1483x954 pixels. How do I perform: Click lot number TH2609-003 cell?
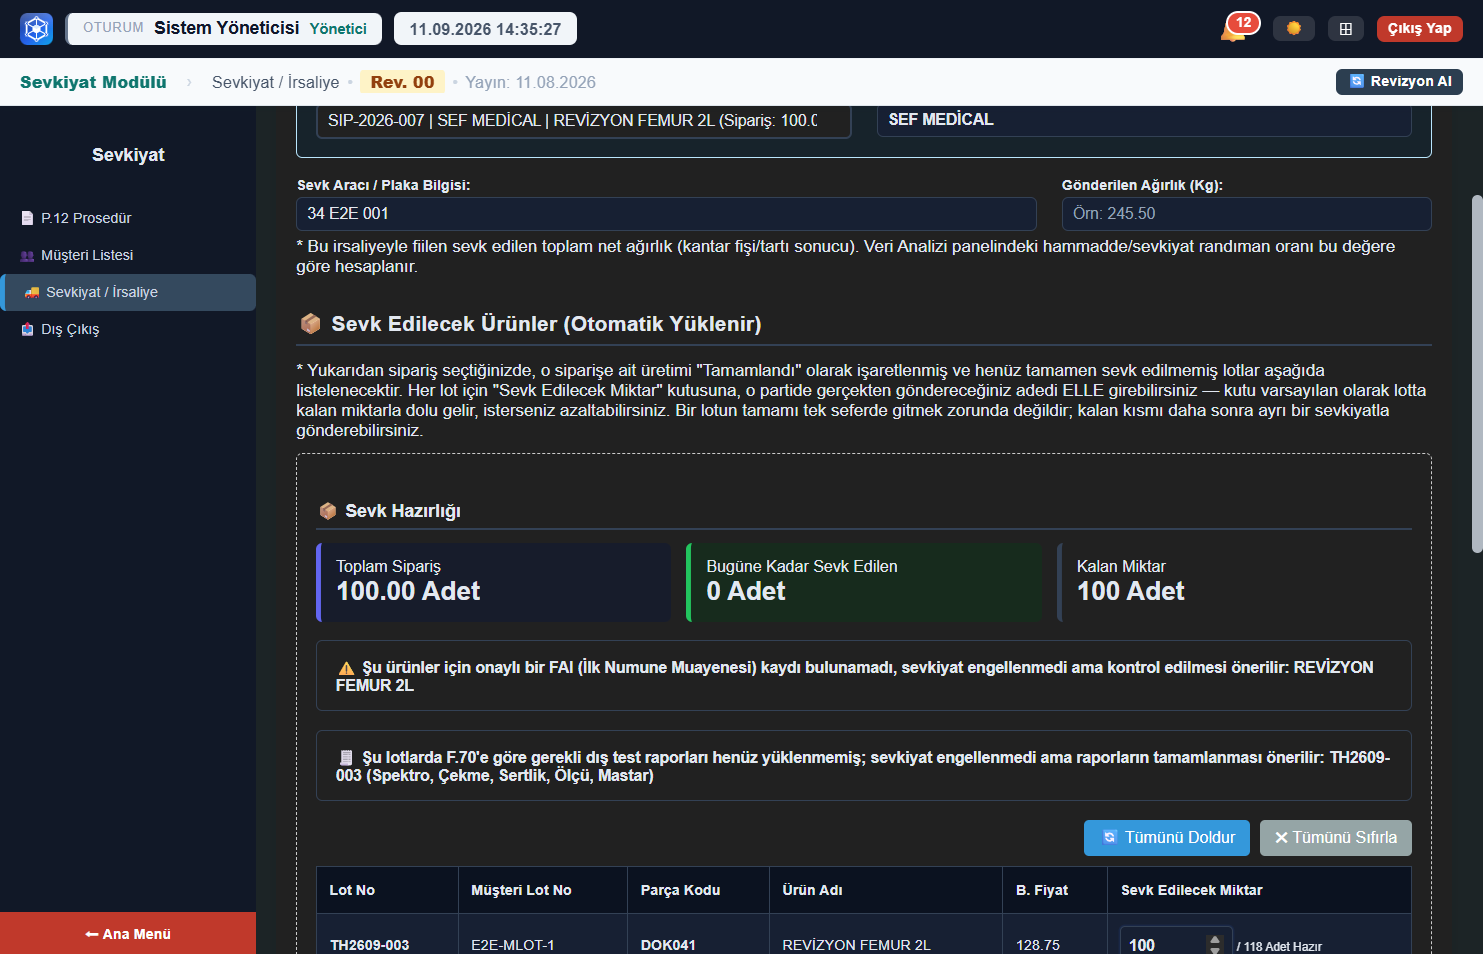point(369,945)
